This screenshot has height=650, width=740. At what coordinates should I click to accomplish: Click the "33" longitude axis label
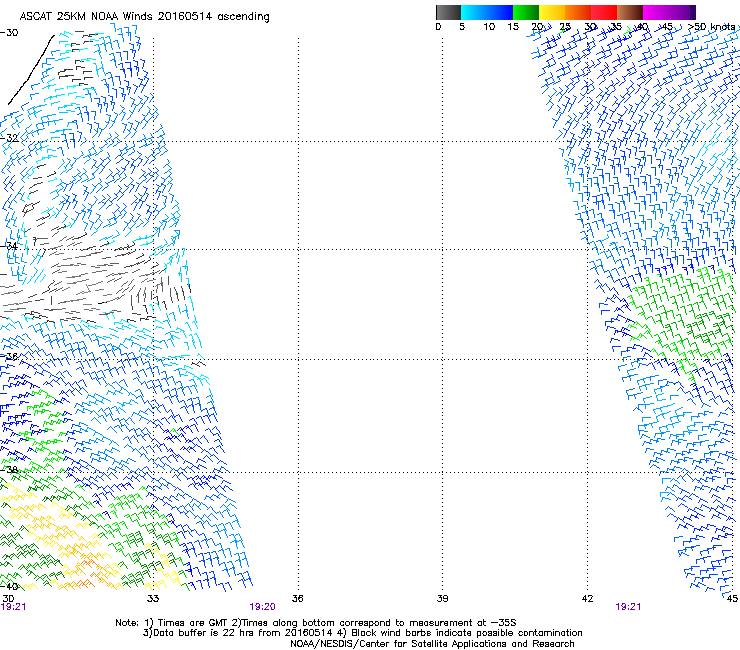(153, 599)
